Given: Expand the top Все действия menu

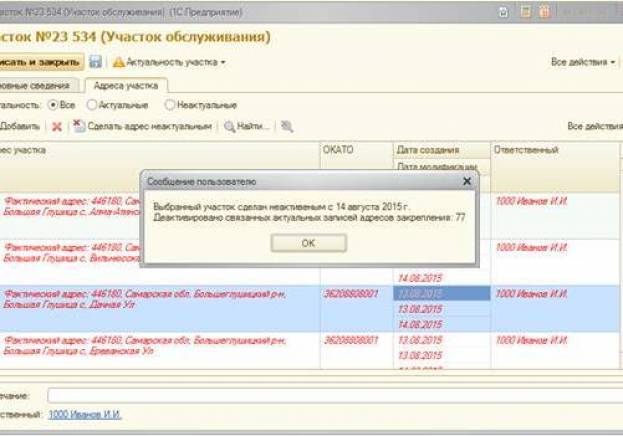Looking at the screenshot, I should (x=583, y=62).
